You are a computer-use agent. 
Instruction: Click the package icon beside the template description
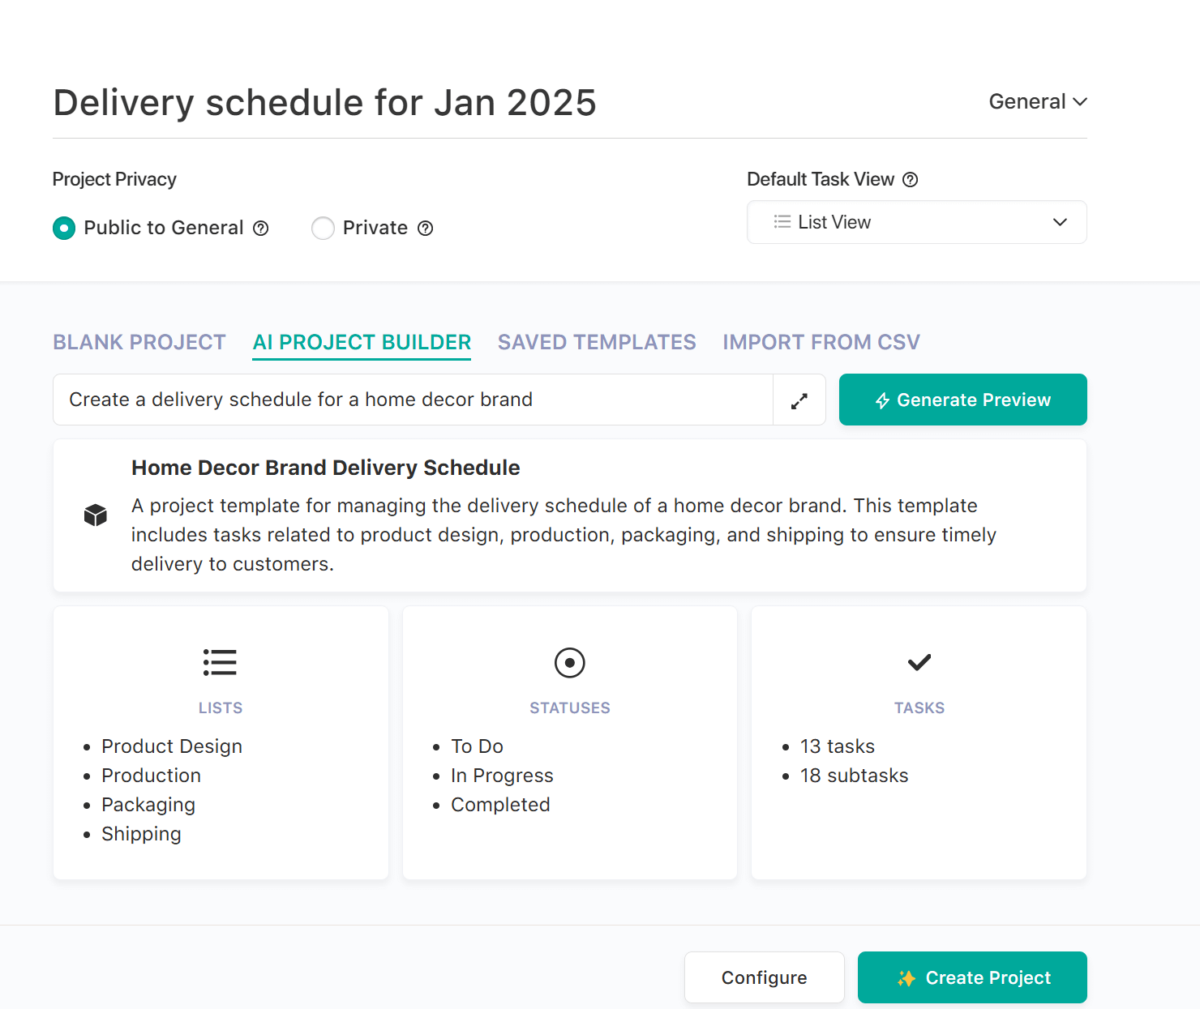click(96, 514)
